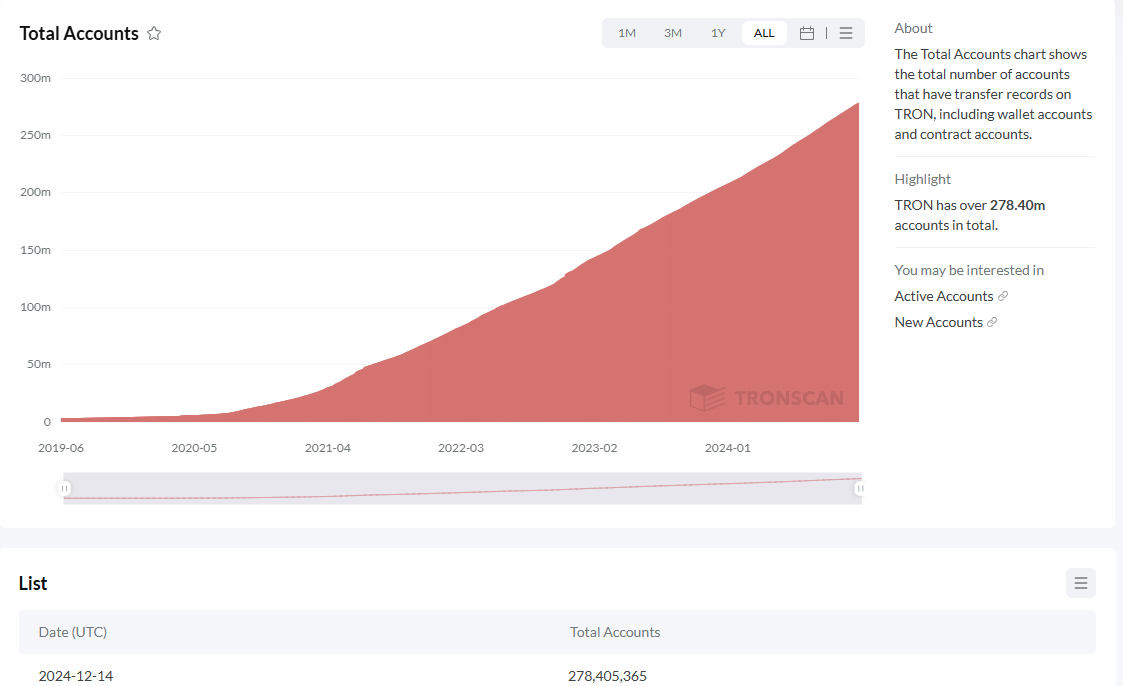Open the Active Accounts link
Image resolution: width=1123 pixels, height=686 pixels.
tap(943, 296)
